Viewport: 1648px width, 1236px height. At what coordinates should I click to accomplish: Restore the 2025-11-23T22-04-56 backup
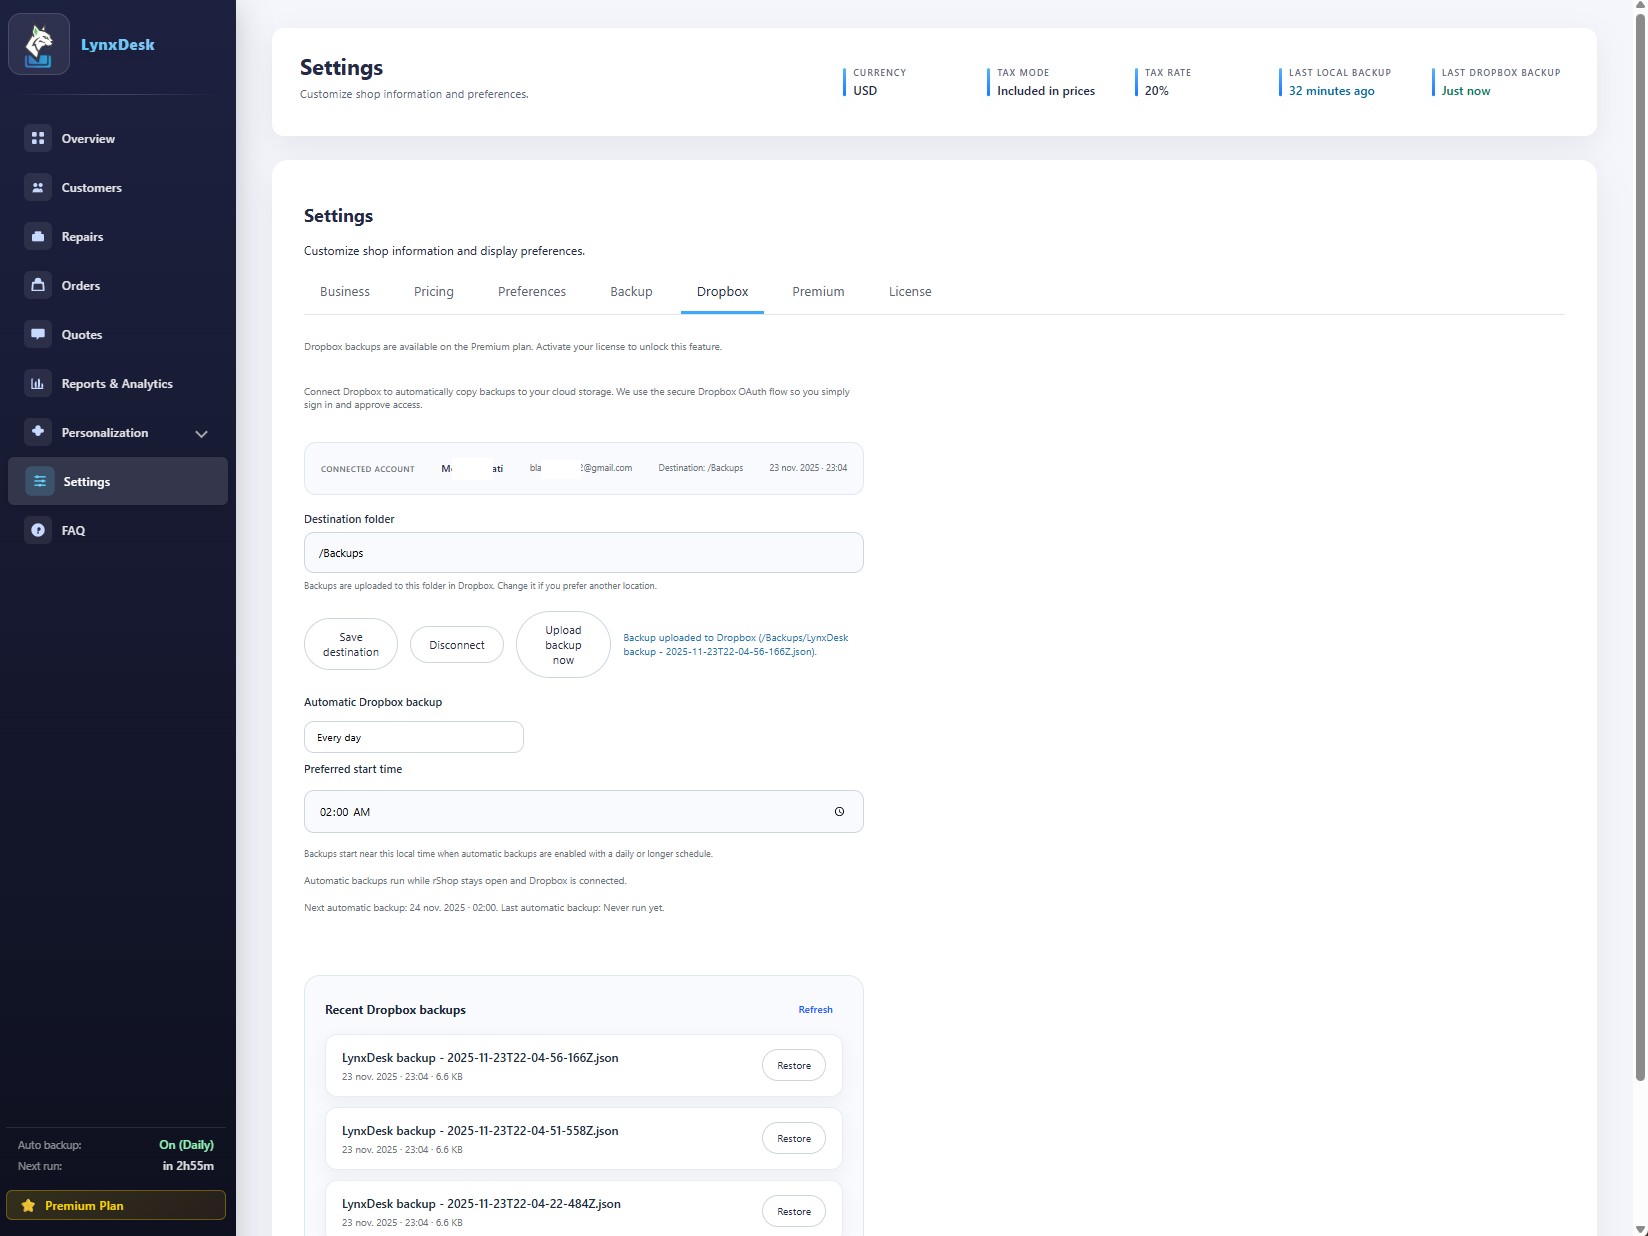(x=793, y=1065)
